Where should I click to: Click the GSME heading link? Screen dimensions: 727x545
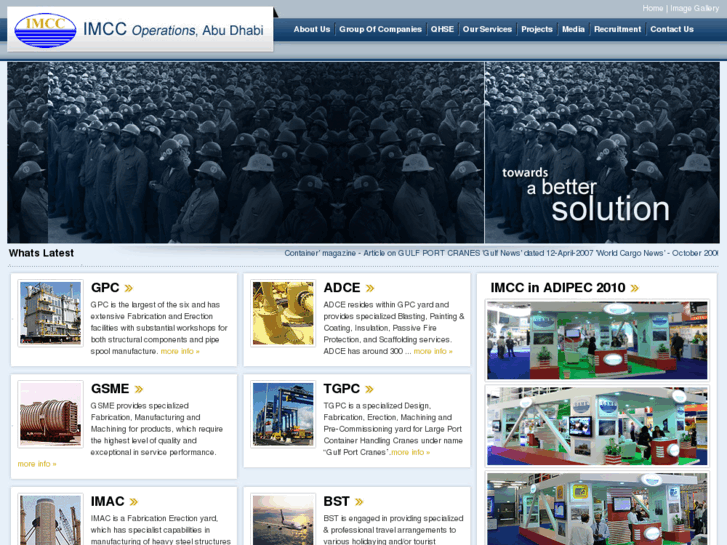[110, 388]
